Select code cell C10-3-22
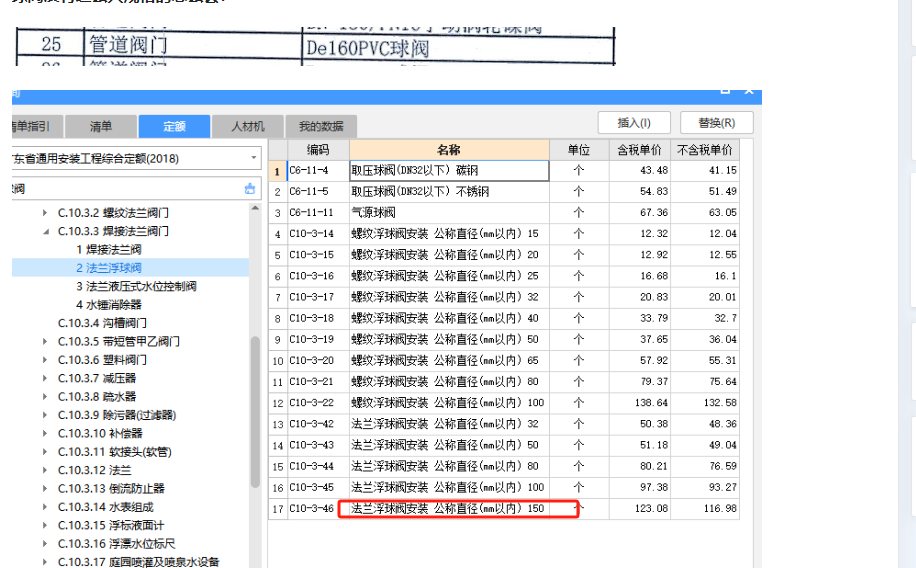 point(318,403)
